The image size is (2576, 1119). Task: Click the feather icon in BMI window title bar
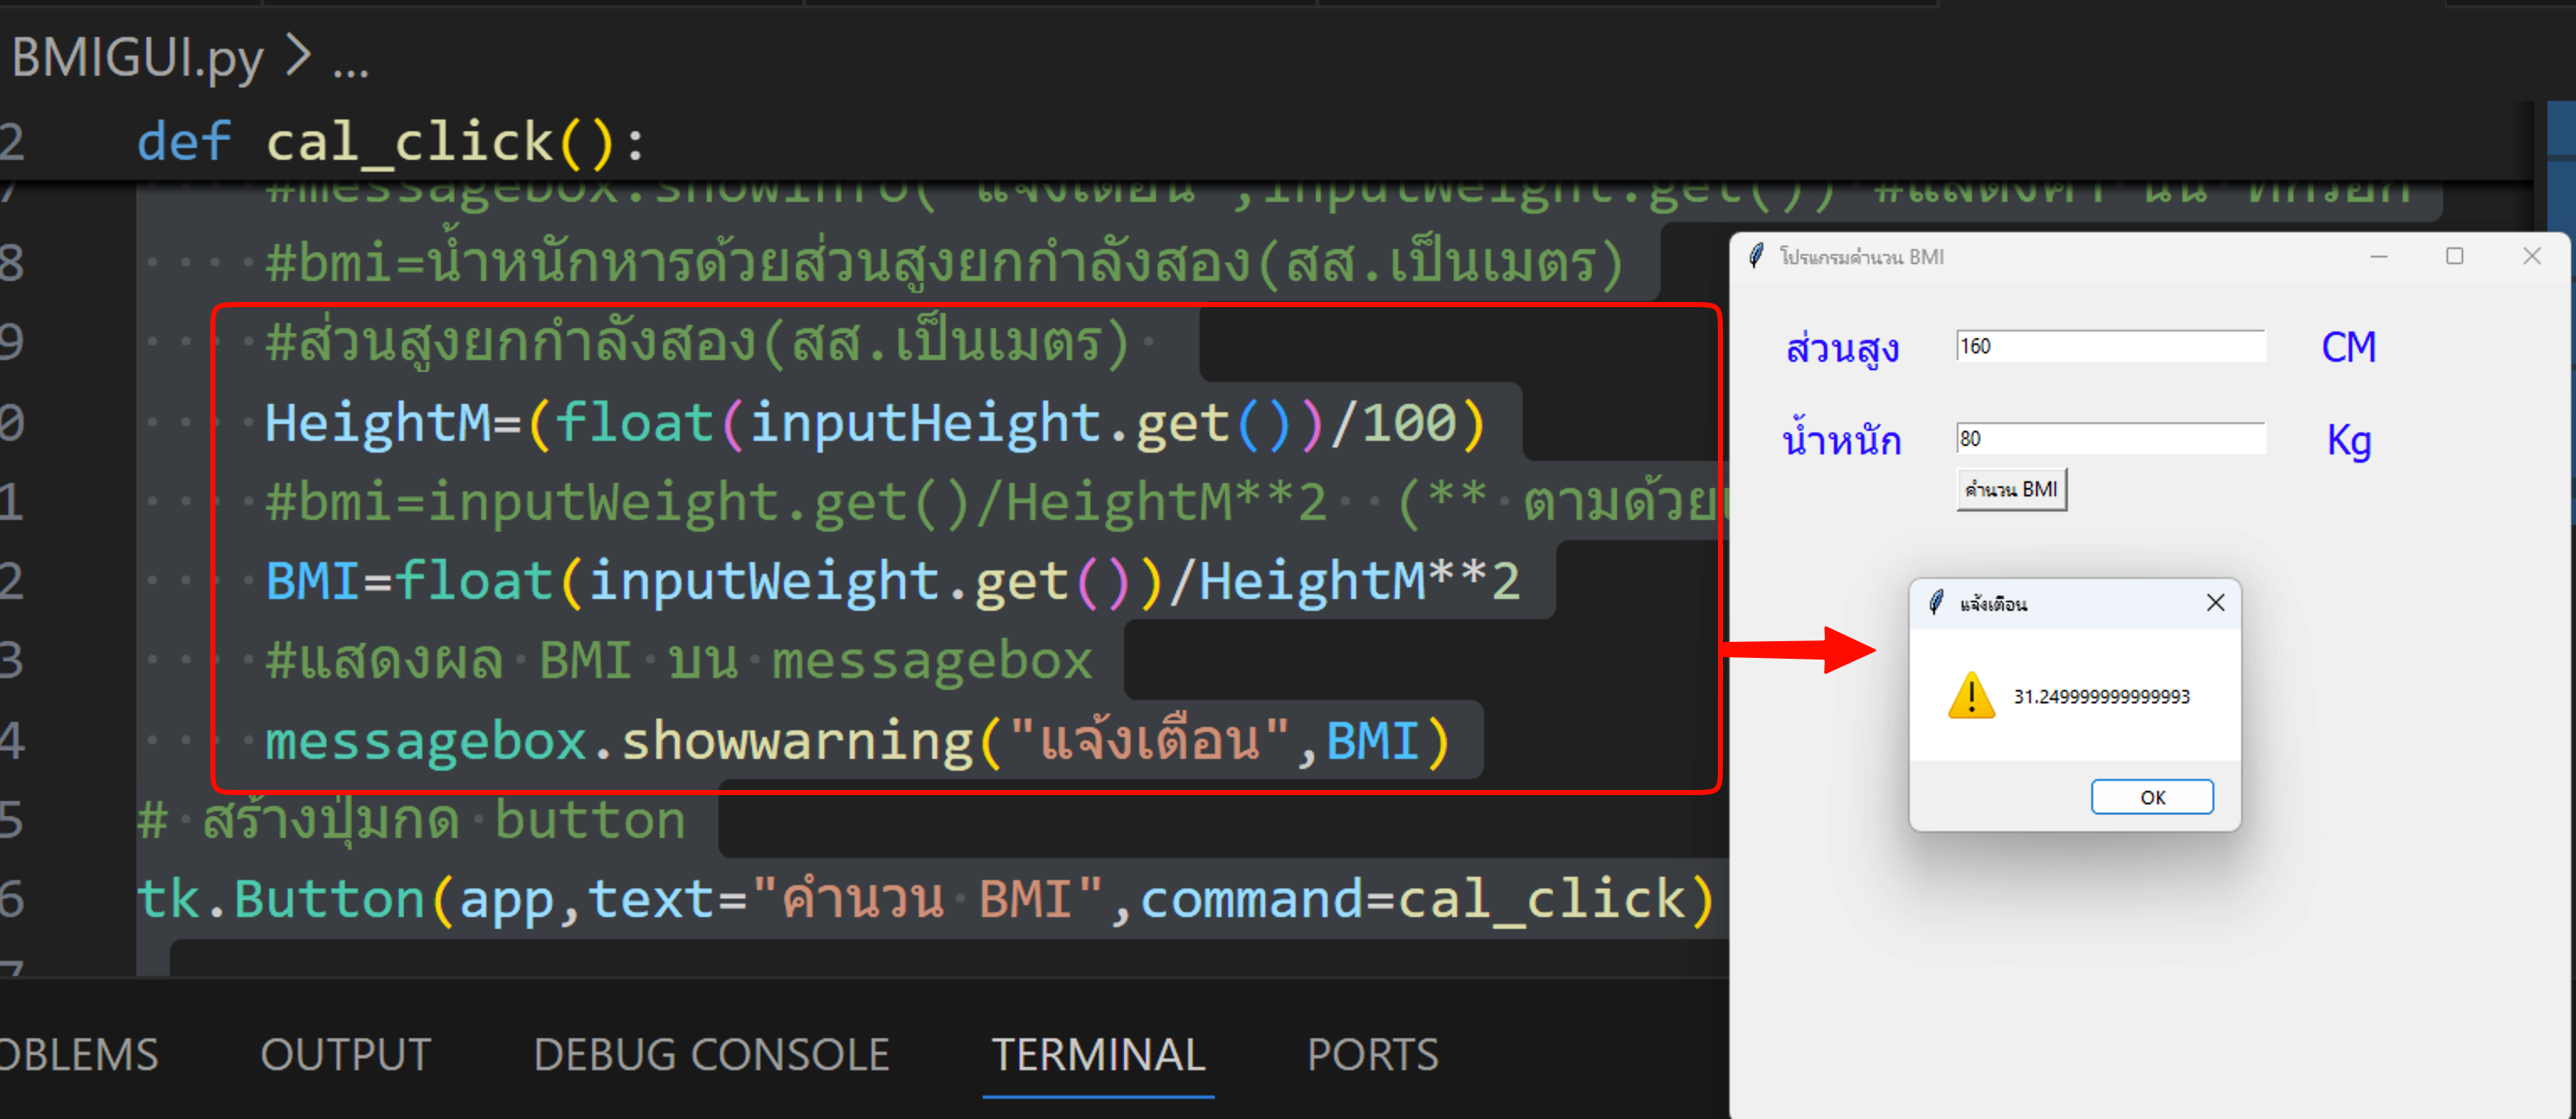coord(1756,256)
